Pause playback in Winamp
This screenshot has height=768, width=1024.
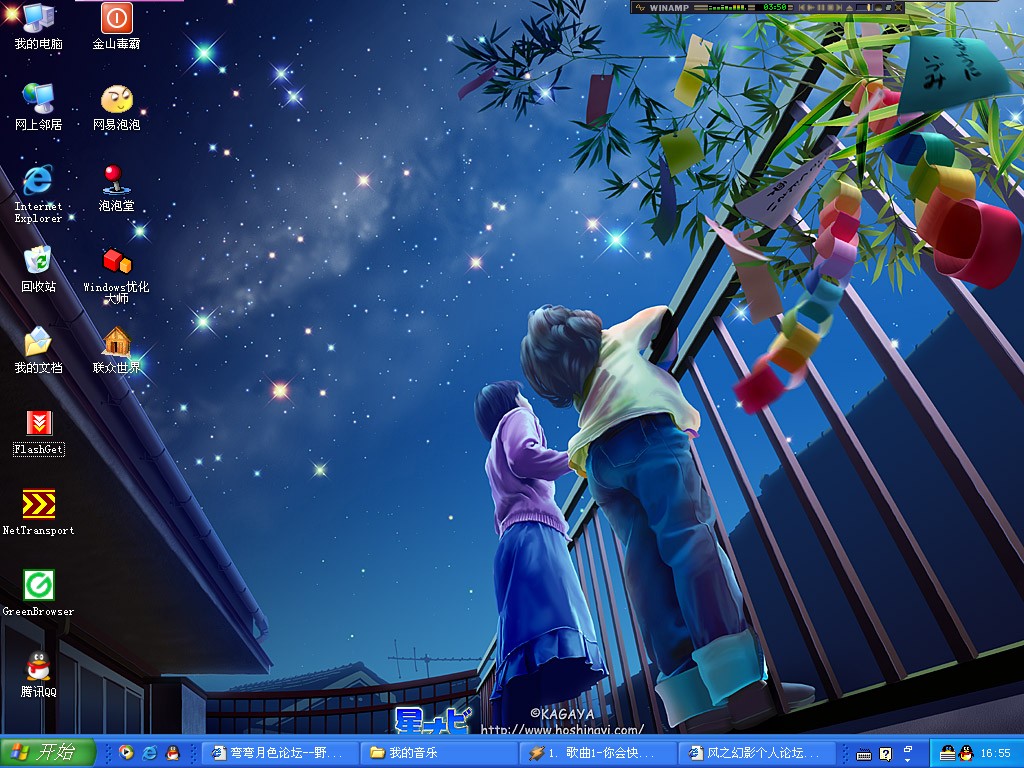pyautogui.click(x=821, y=8)
